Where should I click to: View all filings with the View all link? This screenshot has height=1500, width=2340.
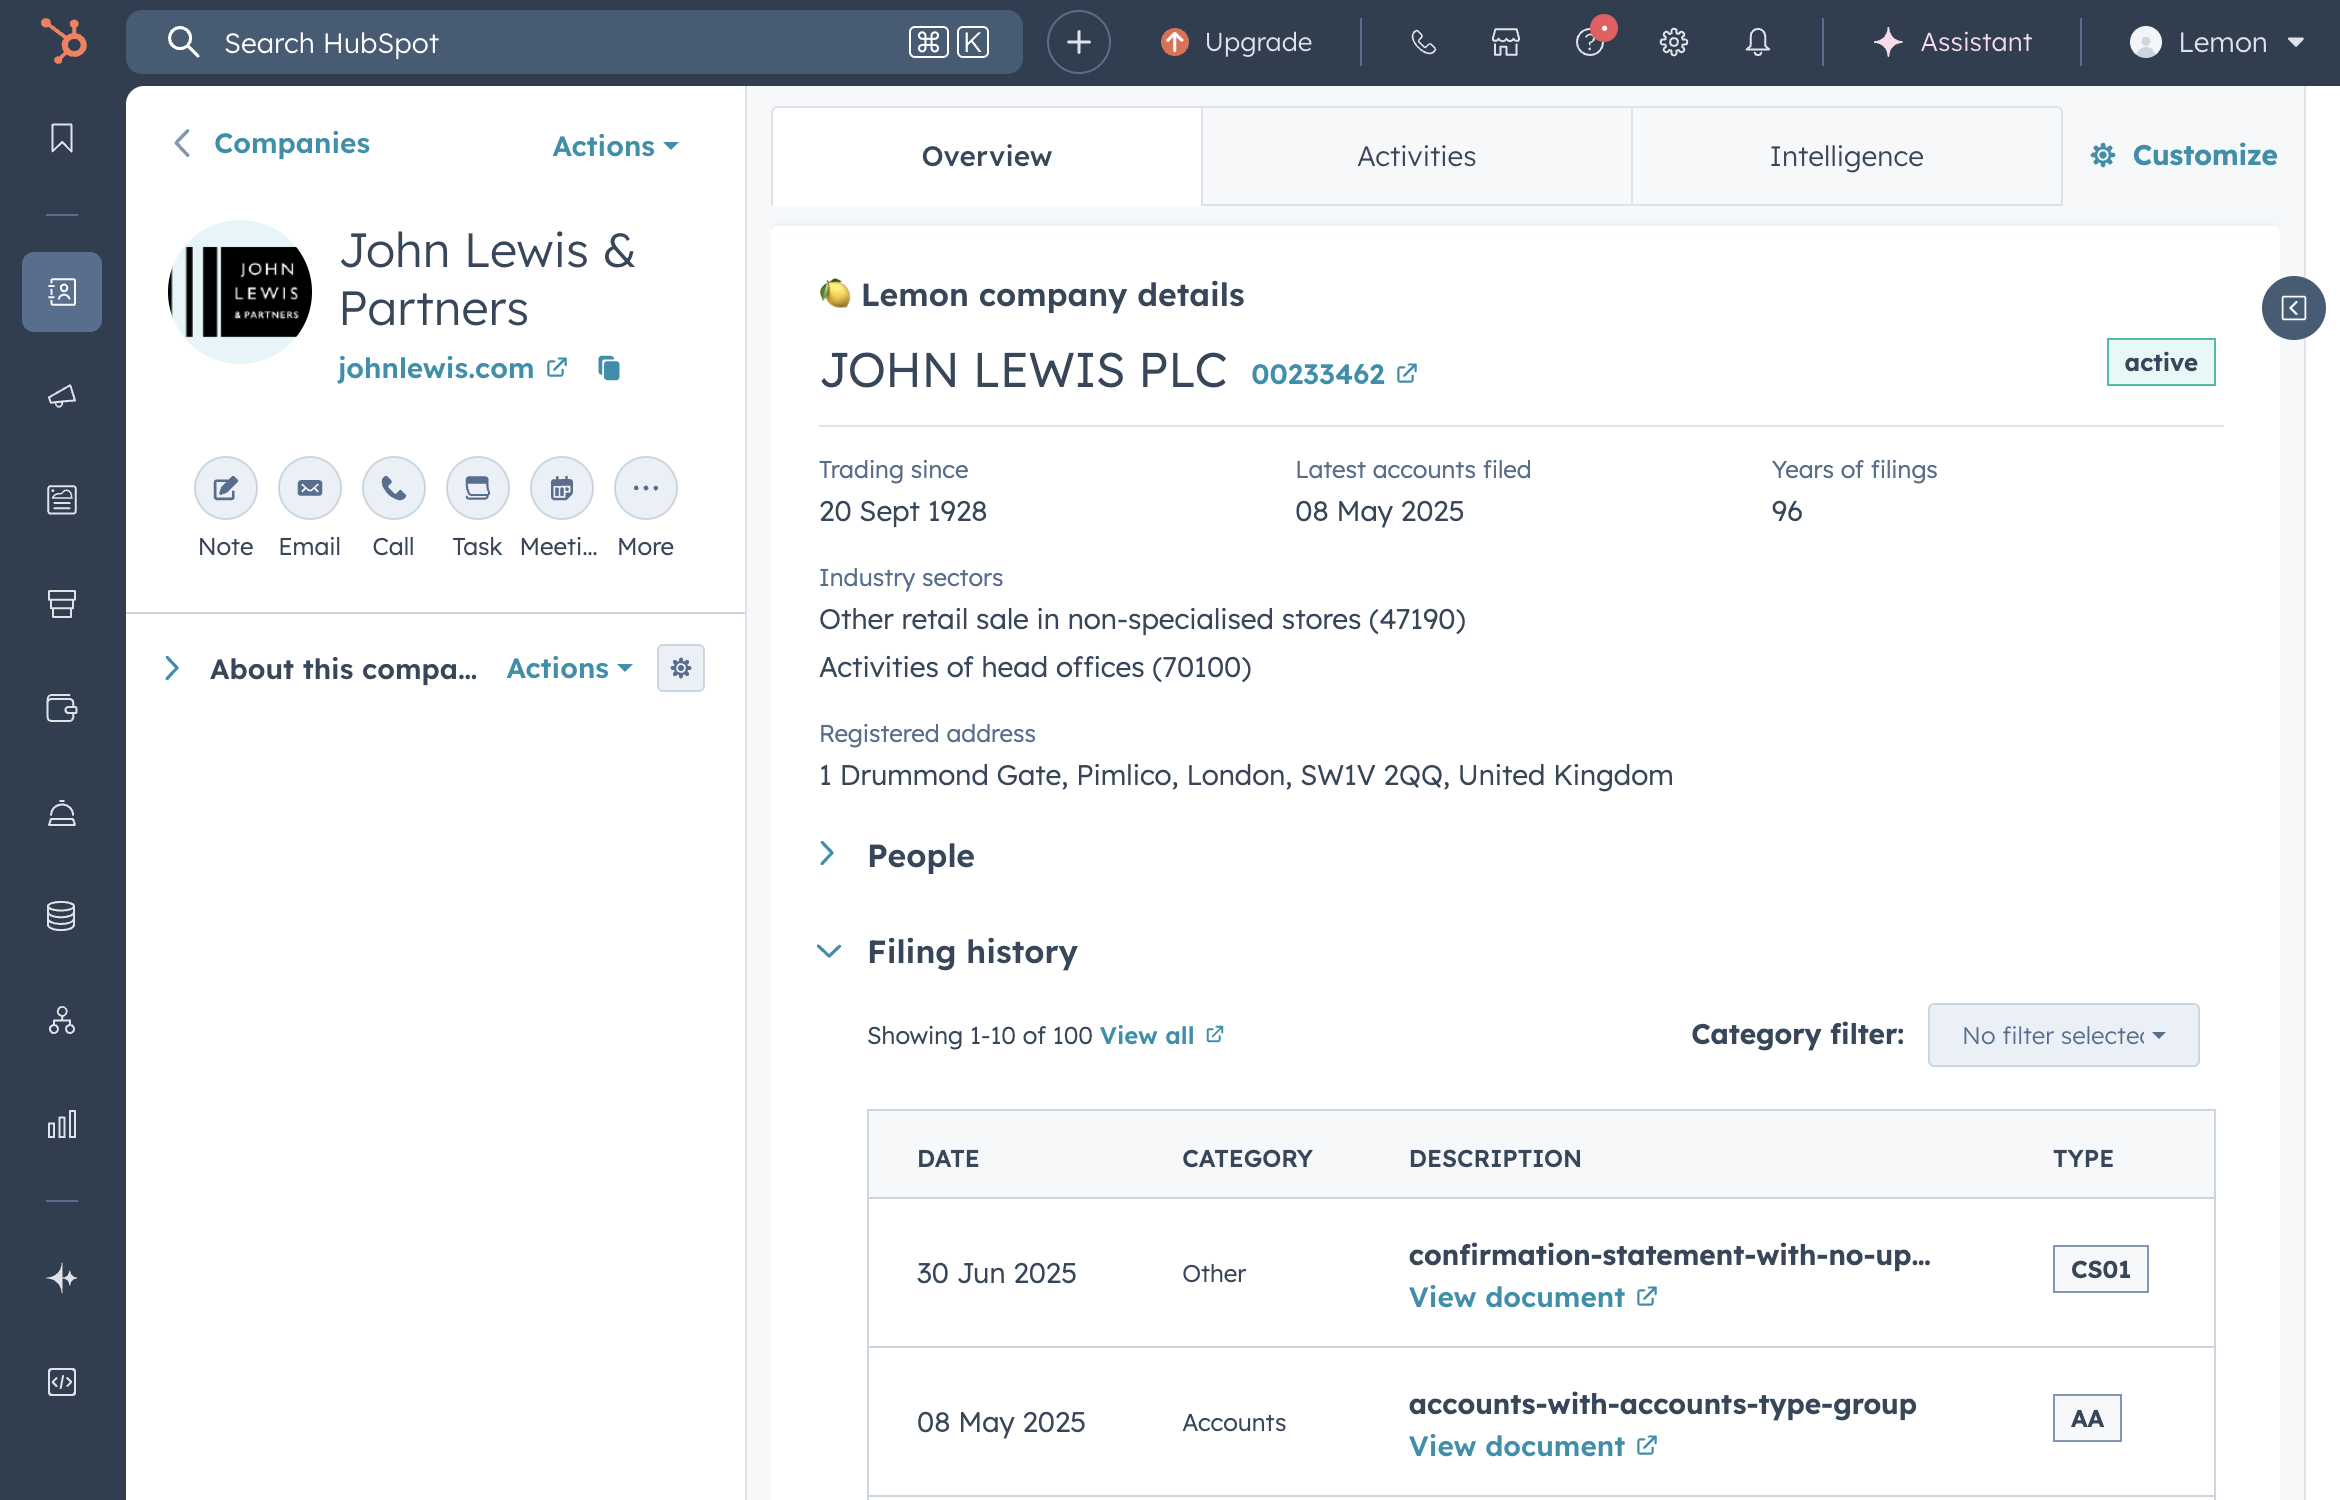click(x=1146, y=1035)
